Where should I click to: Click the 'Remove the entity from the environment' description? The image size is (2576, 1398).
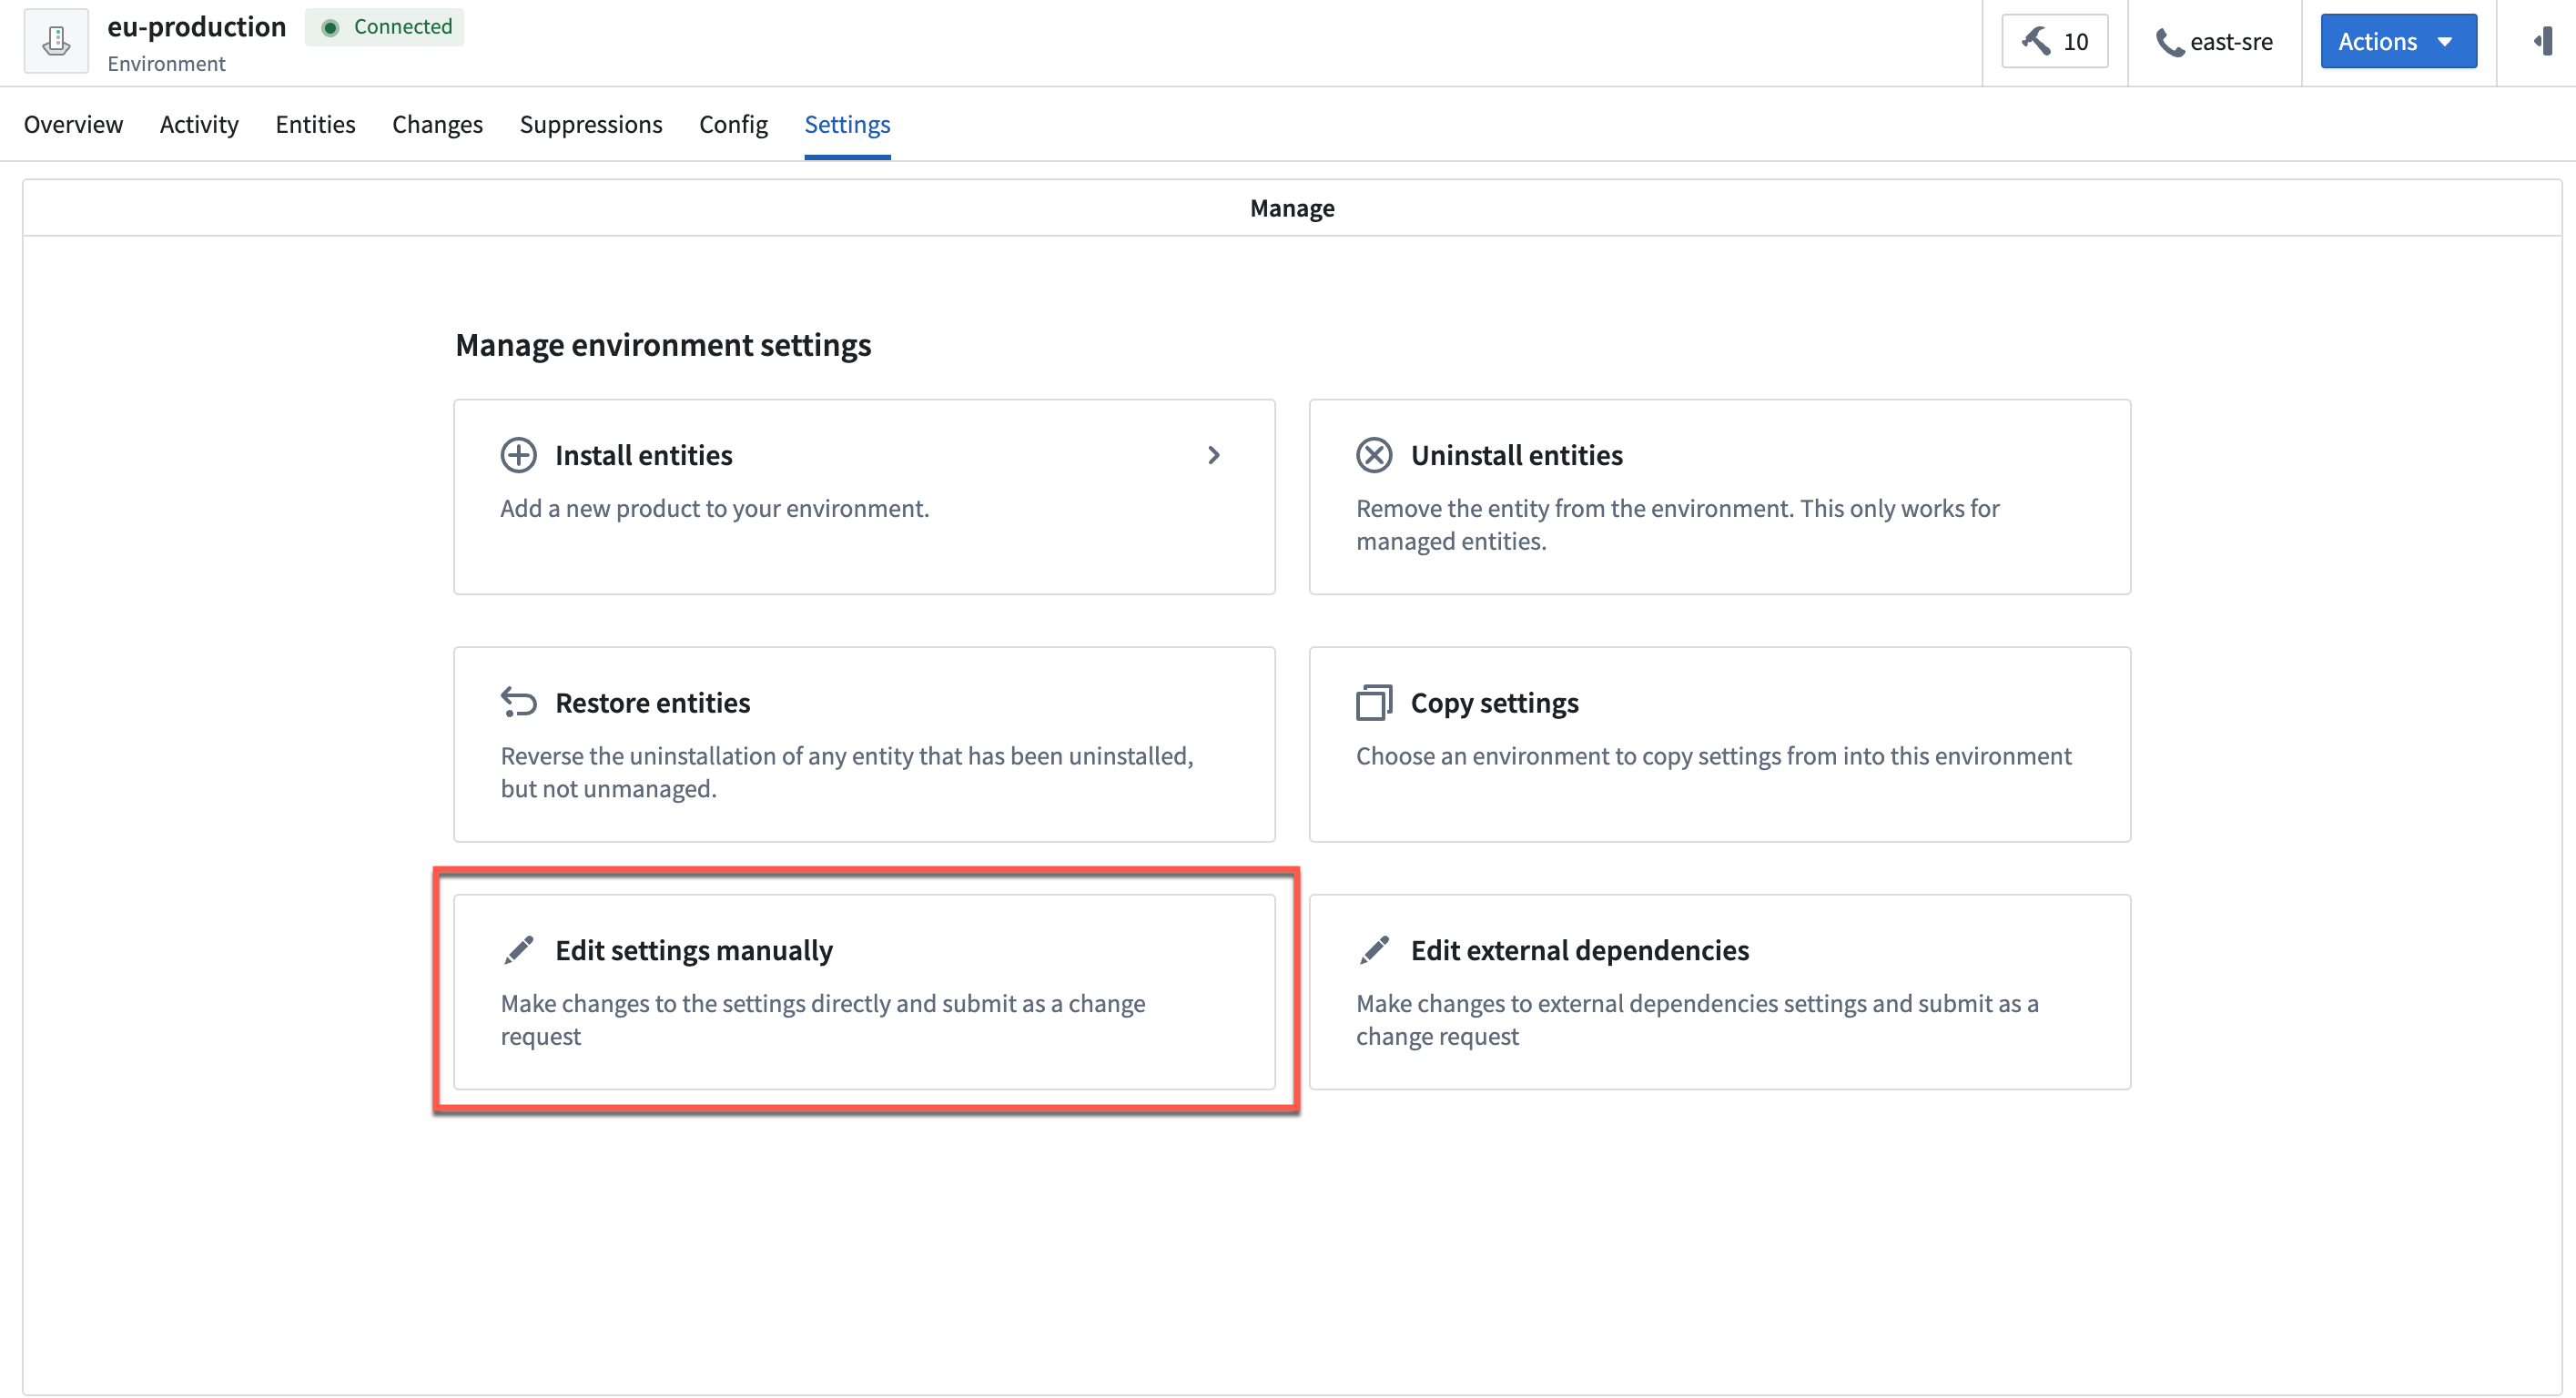pos(1678,524)
